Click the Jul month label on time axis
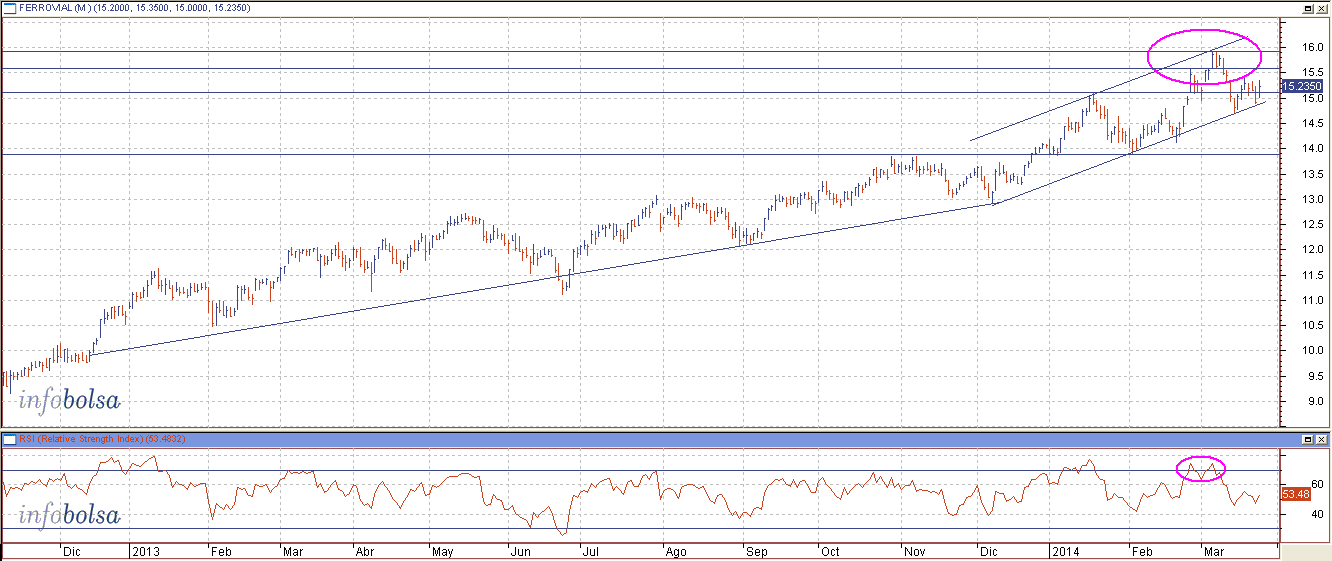1332x561 pixels. pyautogui.click(x=589, y=551)
